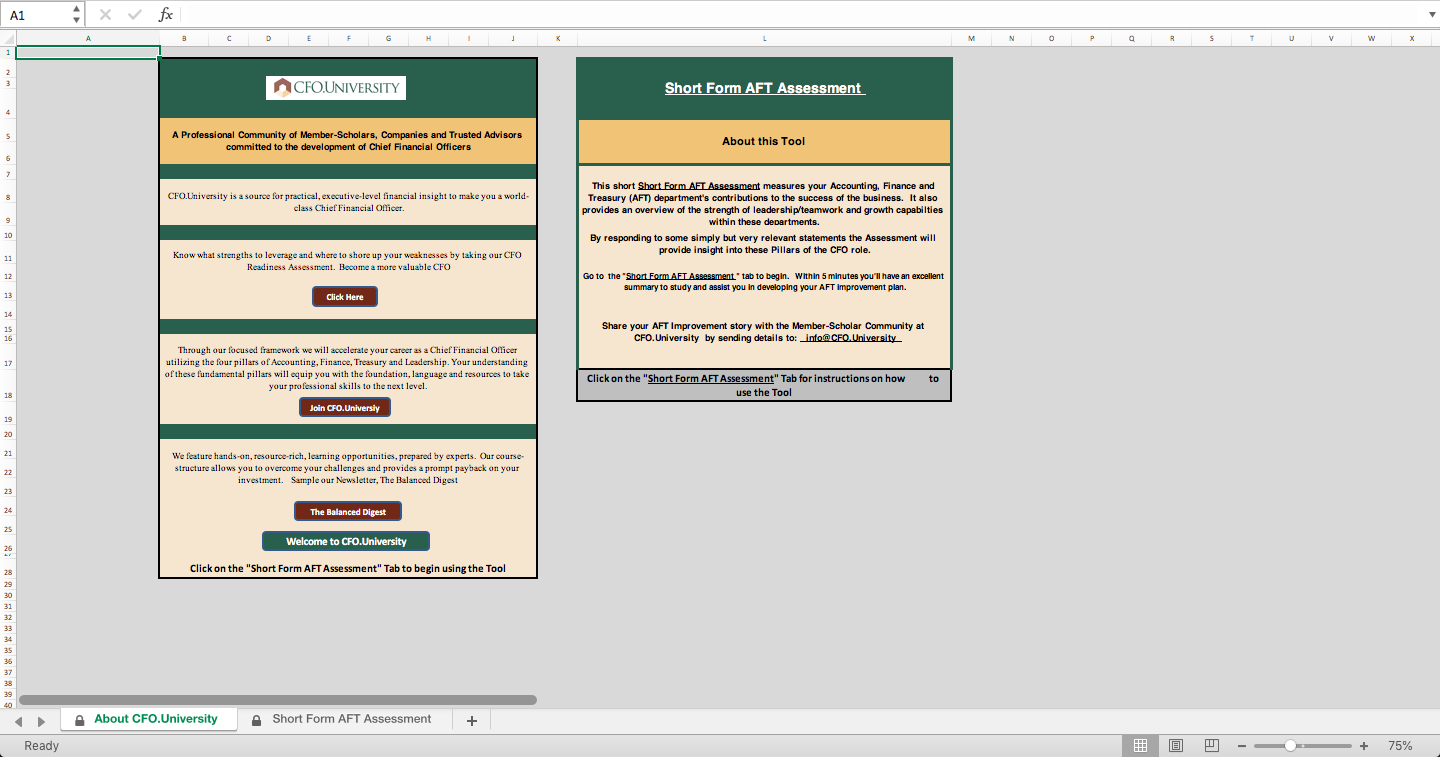Switch to Normal view icon
Image resolution: width=1440 pixels, height=757 pixels.
tap(1140, 746)
